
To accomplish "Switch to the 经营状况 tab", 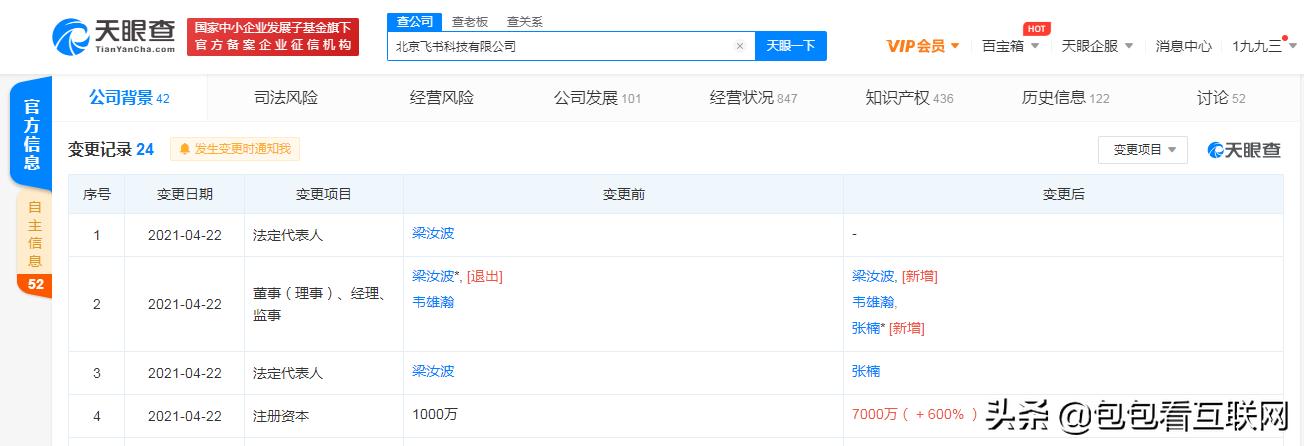I will [x=753, y=98].
